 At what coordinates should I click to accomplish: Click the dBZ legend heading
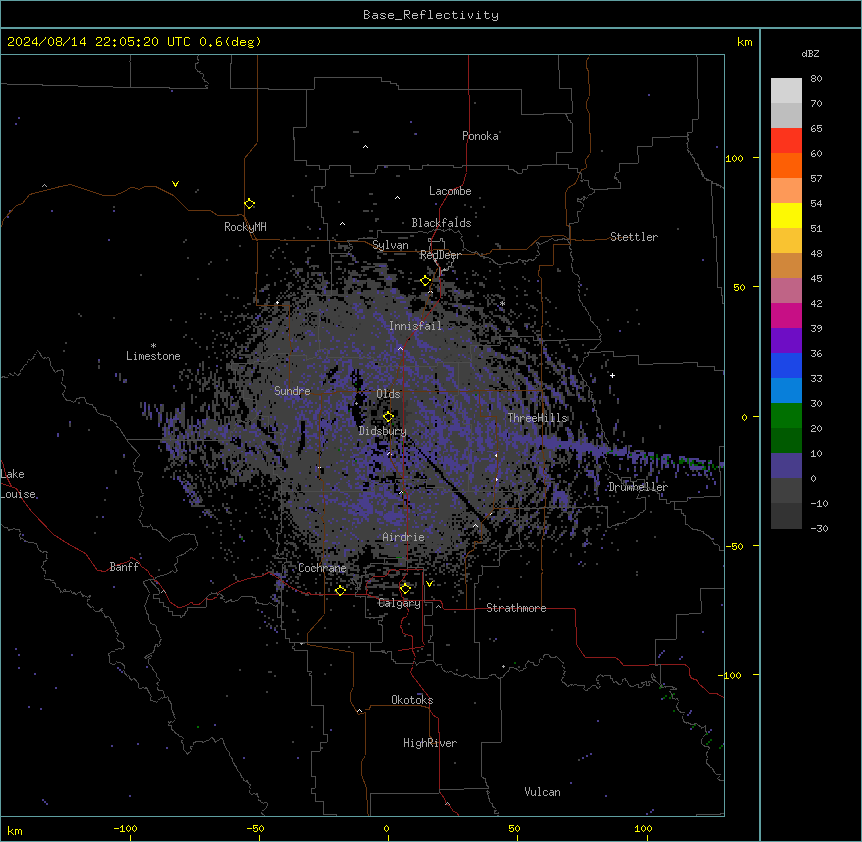click(x=810, y=53)
